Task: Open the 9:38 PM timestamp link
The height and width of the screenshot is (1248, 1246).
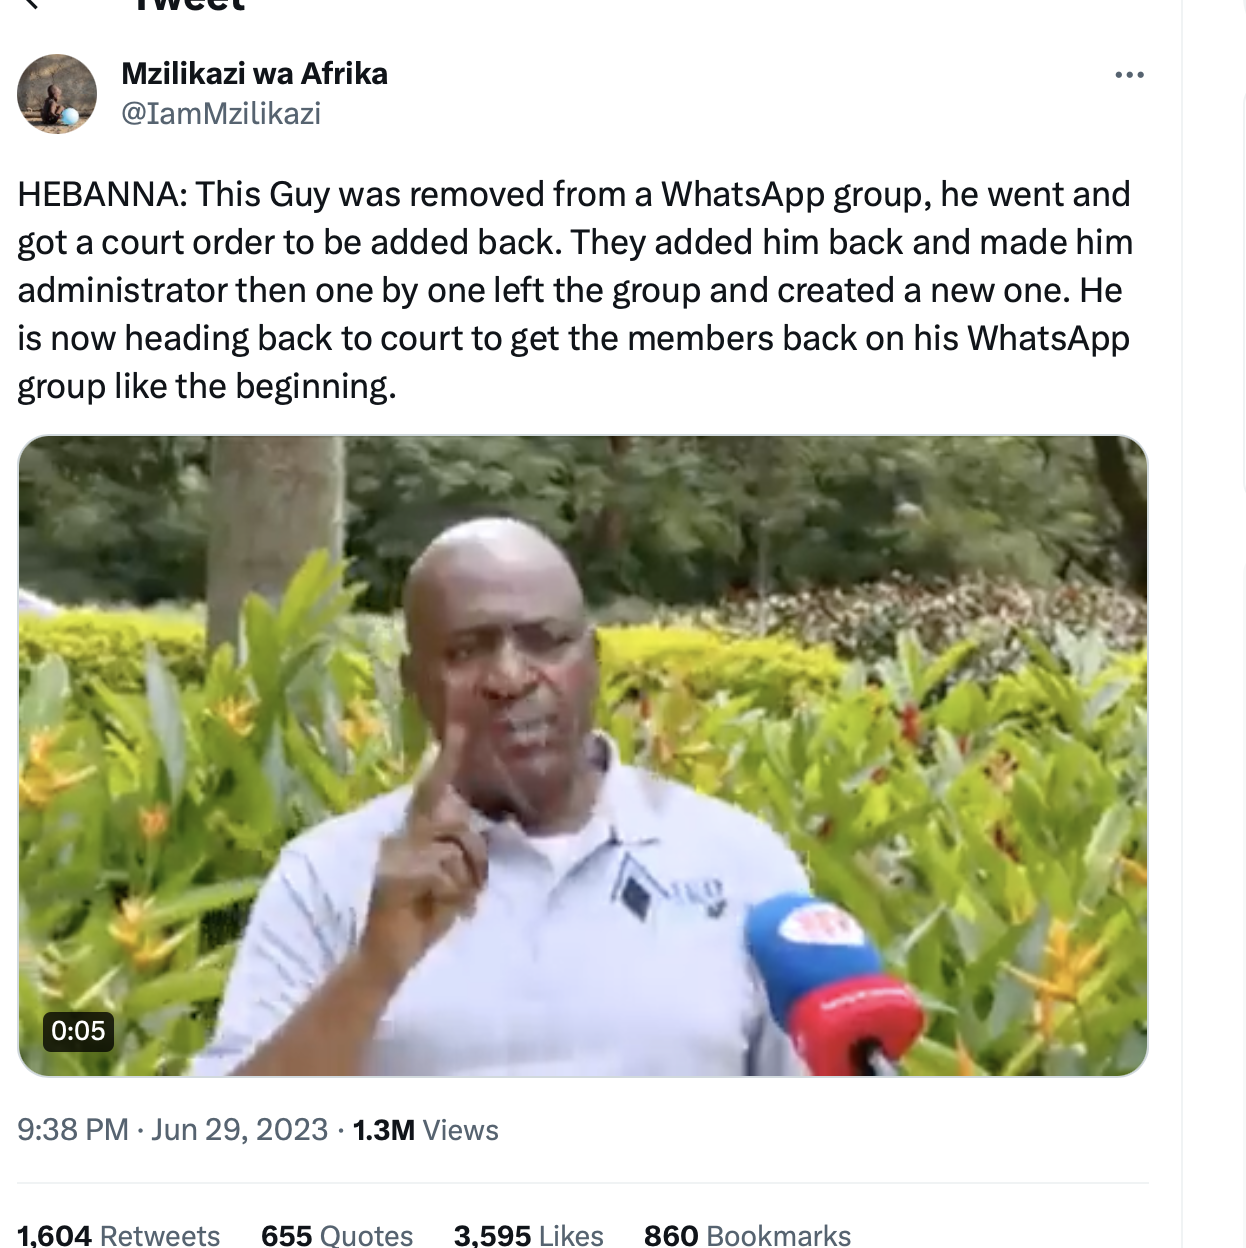Action: 73,1130
